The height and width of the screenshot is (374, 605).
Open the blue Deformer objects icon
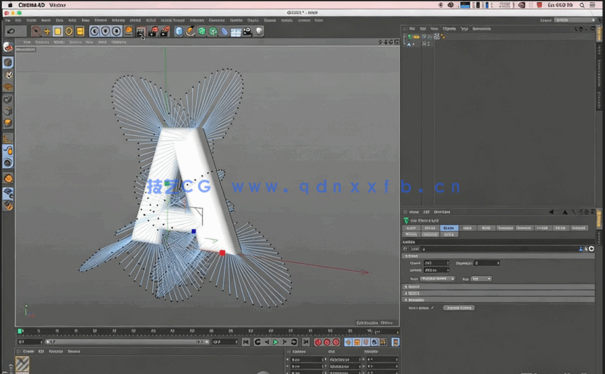point(225,31)
